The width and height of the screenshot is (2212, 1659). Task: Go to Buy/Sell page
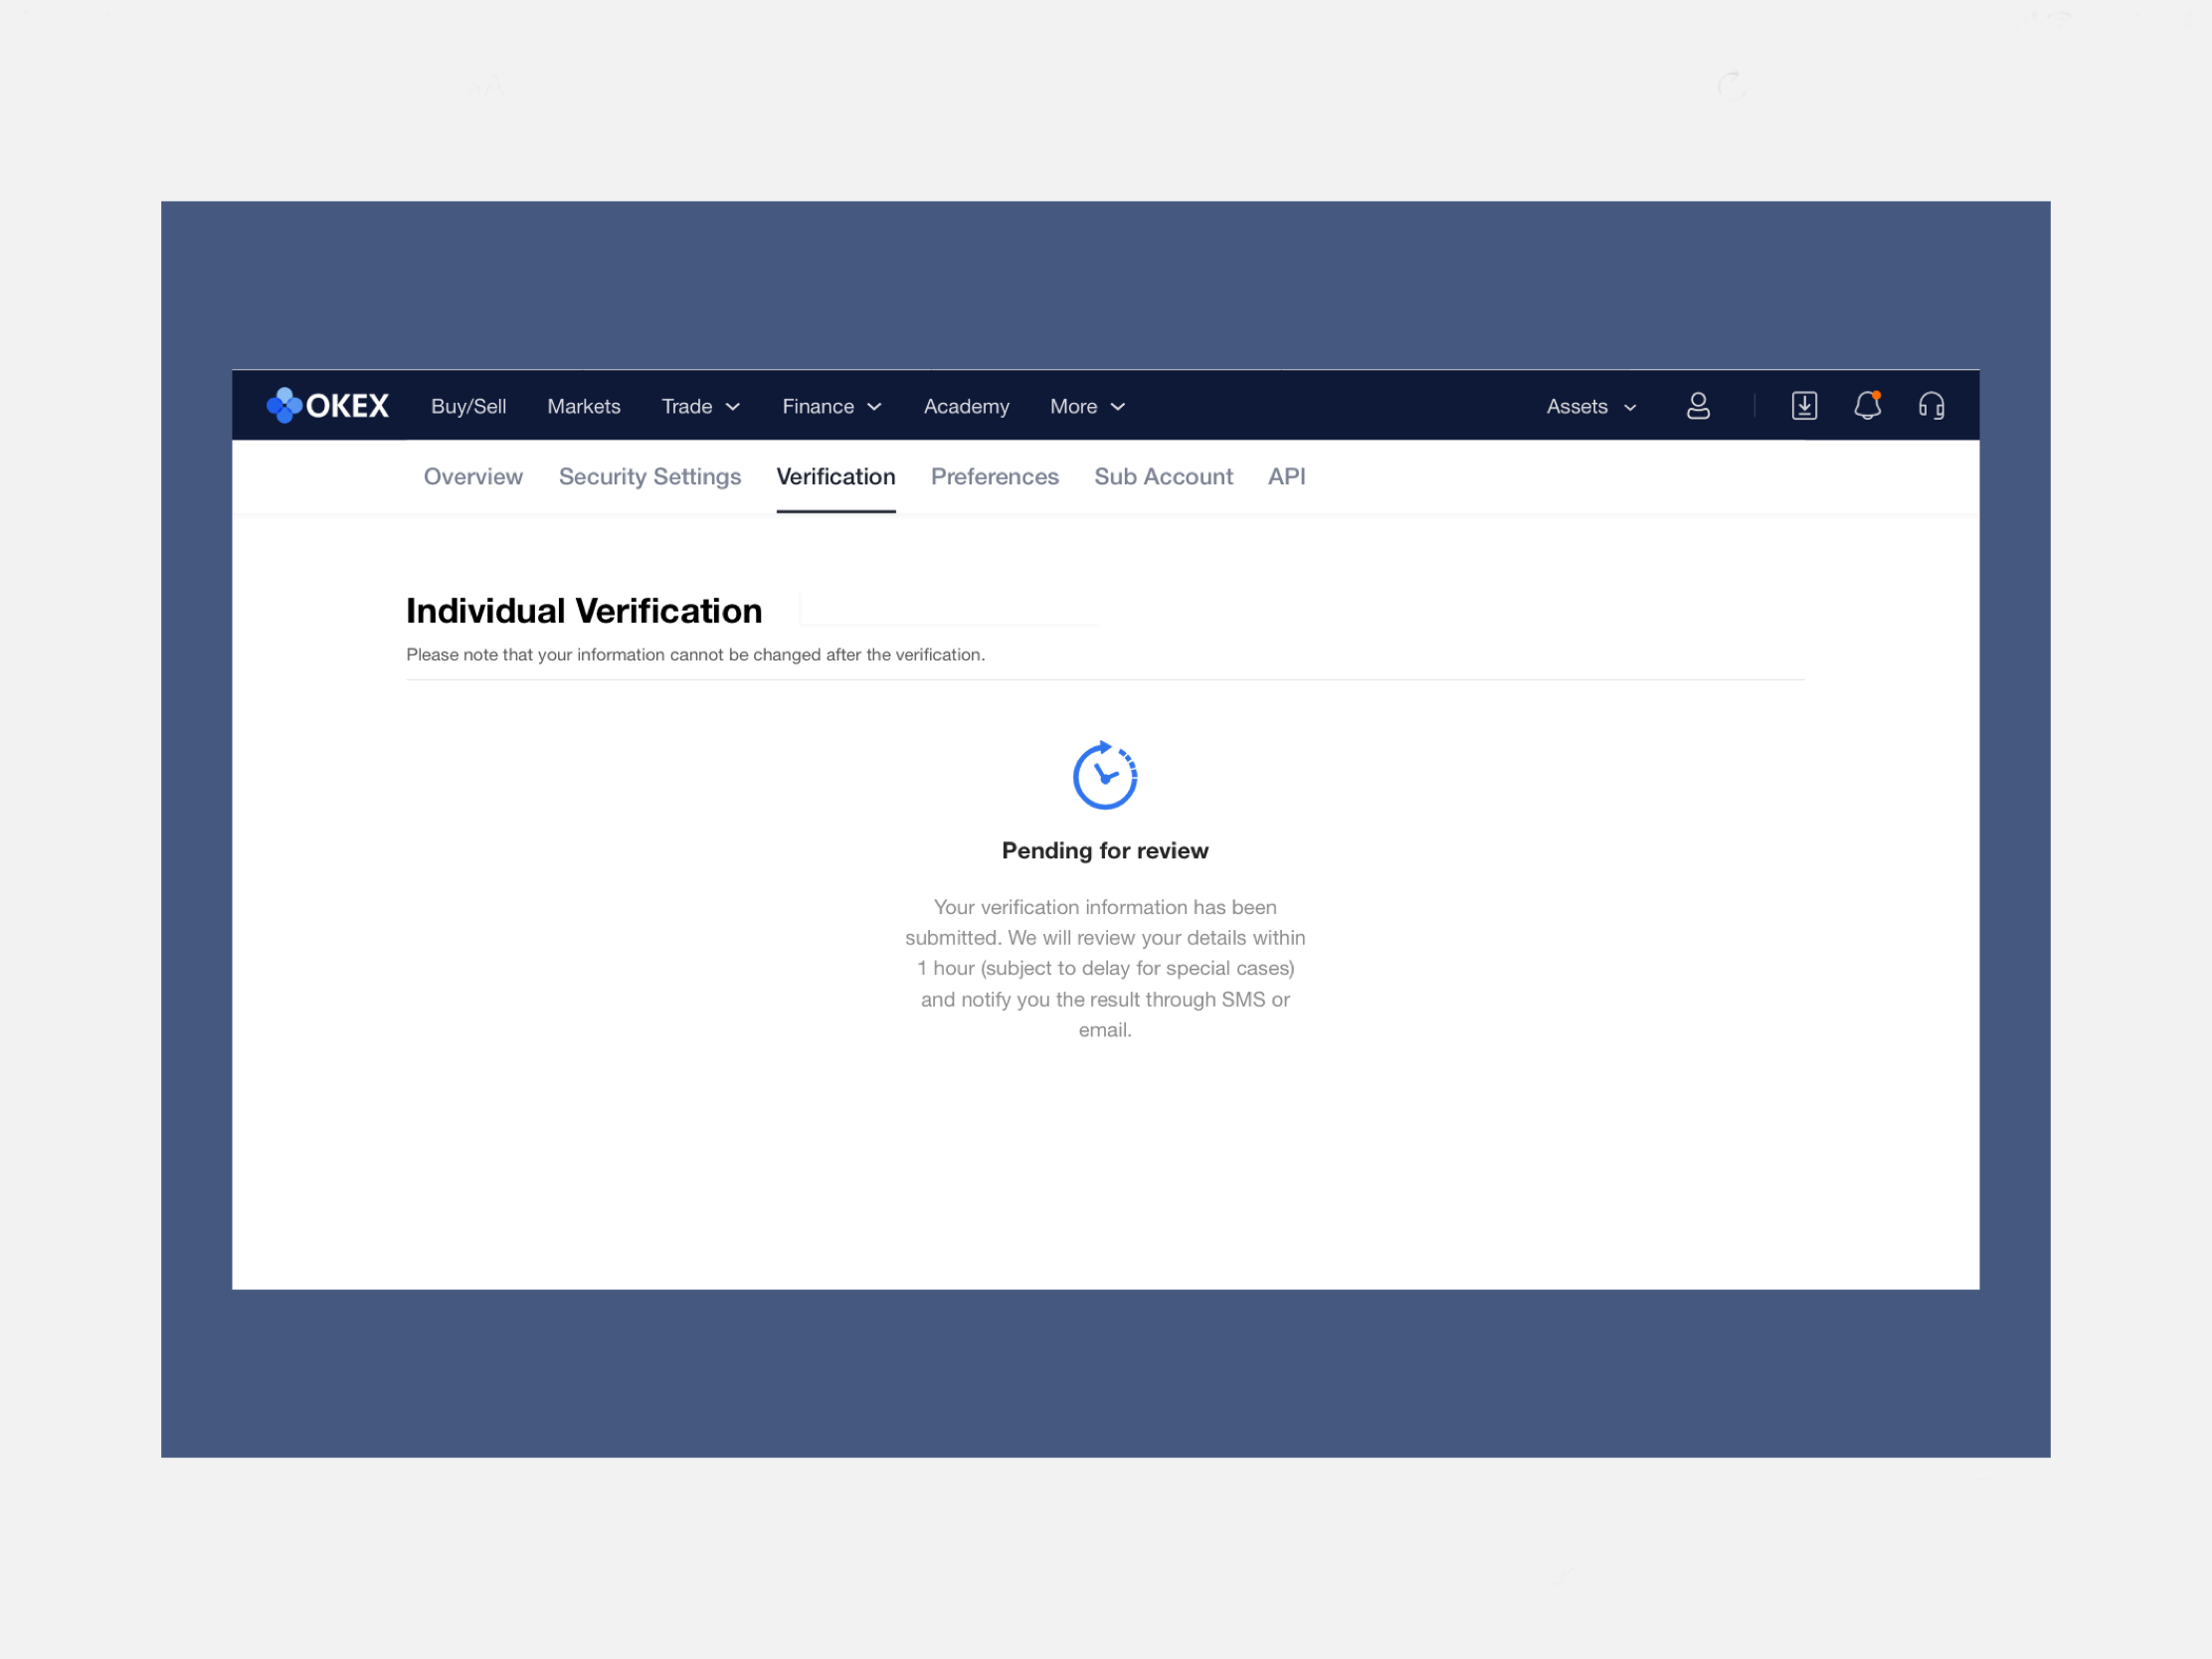pos(468,406)
